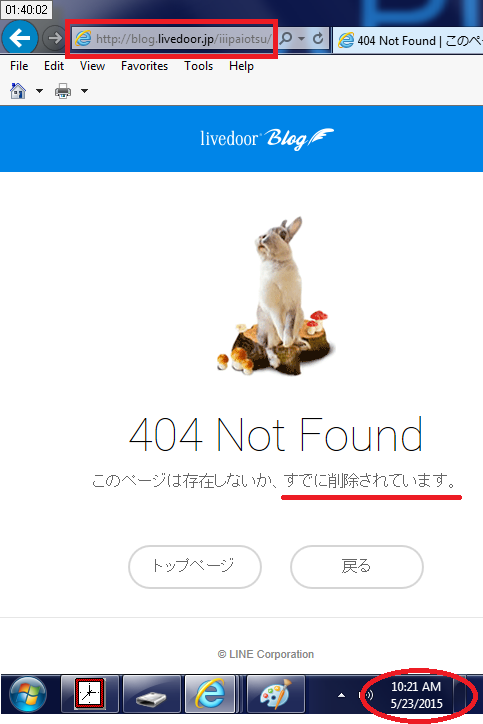483x724 pixels.
Task: Click the address bar search magnifier
Action: pos(286,38)
